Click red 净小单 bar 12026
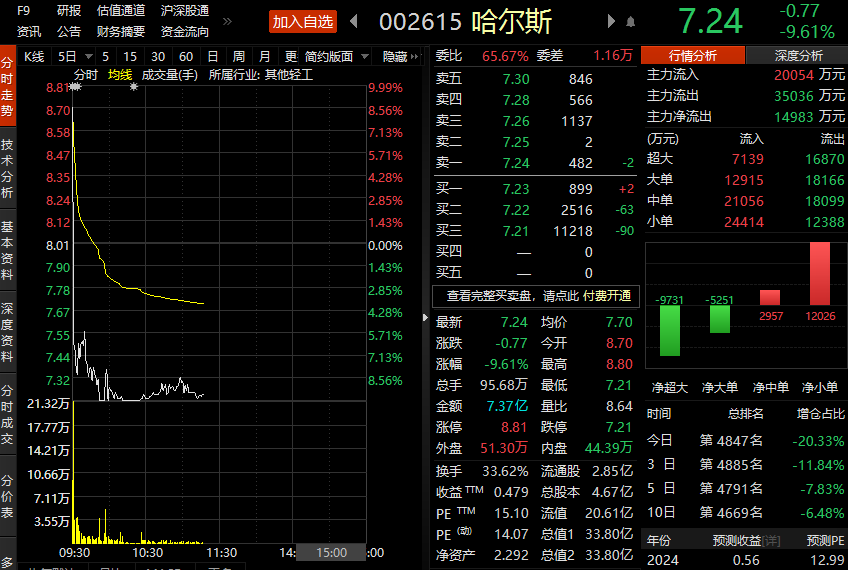This screenshot has width=848, height=570. [x=819, y=274]
